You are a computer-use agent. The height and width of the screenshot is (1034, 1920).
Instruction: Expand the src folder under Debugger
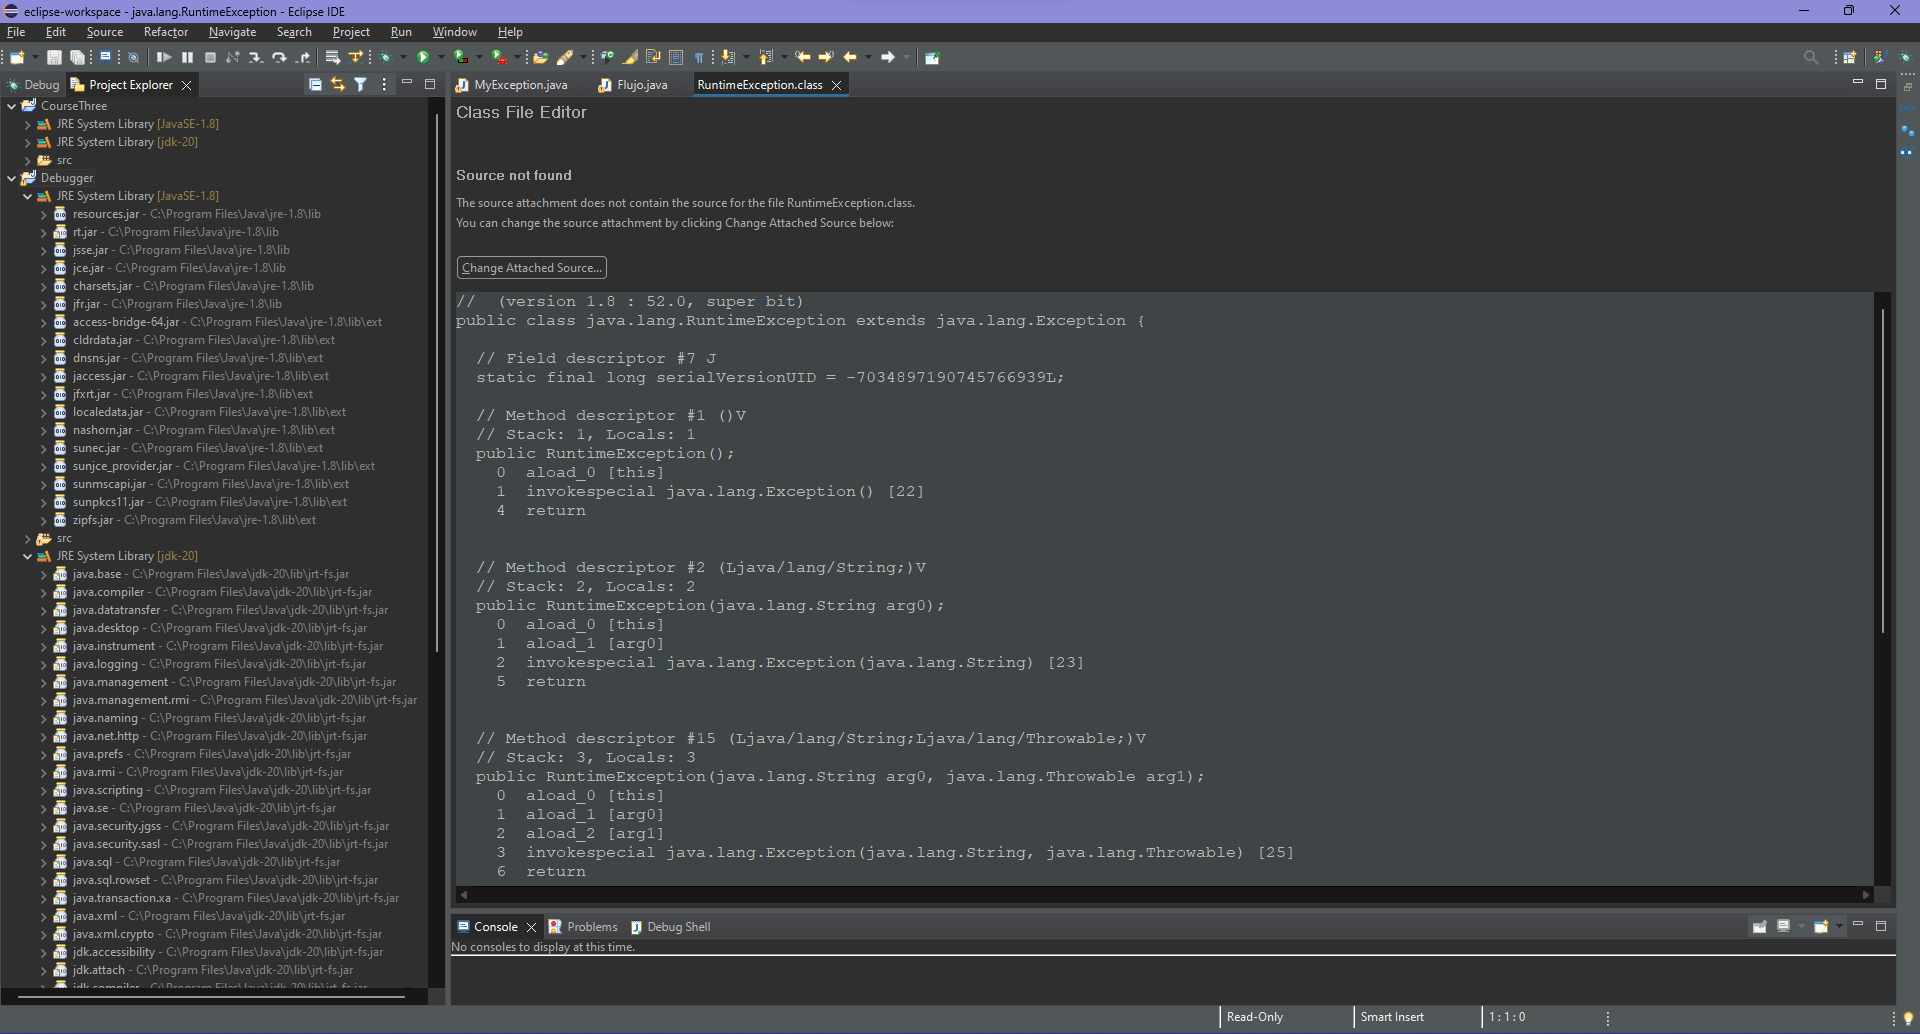(28, 538)
